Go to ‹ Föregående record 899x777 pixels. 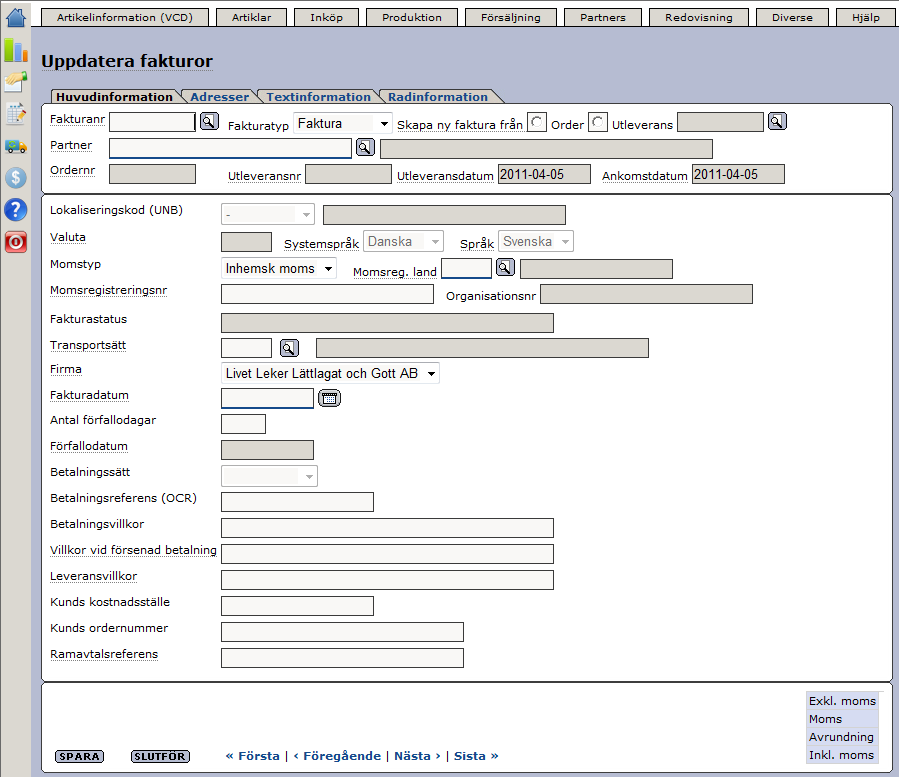click(337, 756)
